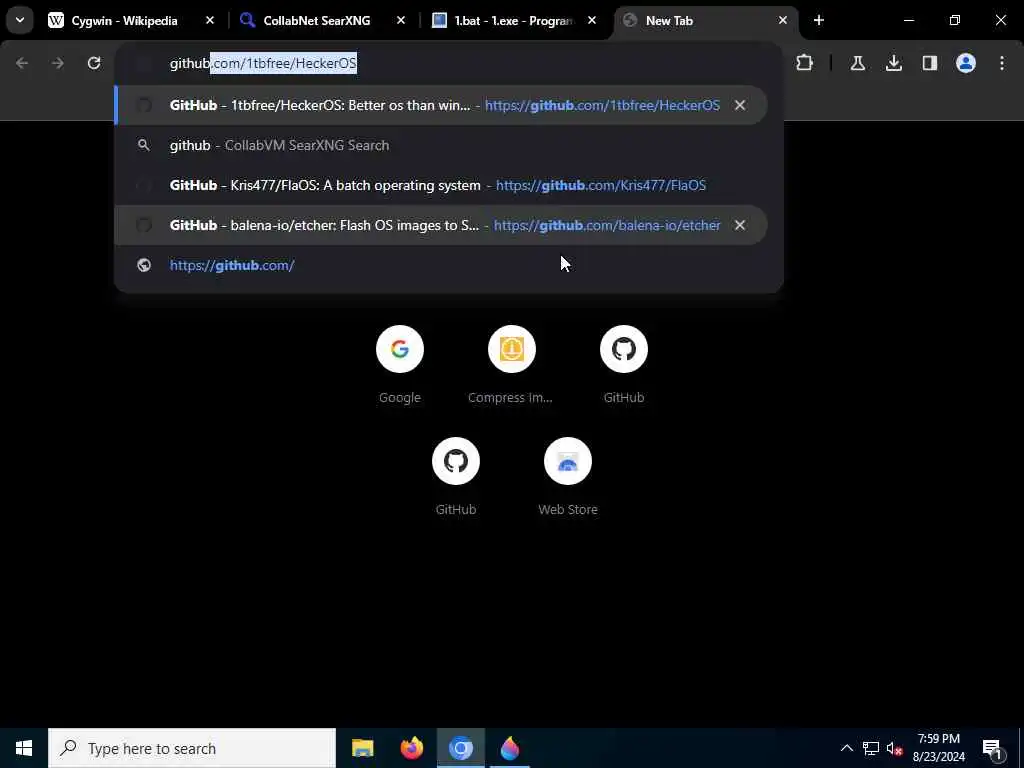Screen dimensions: 1024x768
Task: Open File Explorer from taskbar
Action: pos(362,748)
